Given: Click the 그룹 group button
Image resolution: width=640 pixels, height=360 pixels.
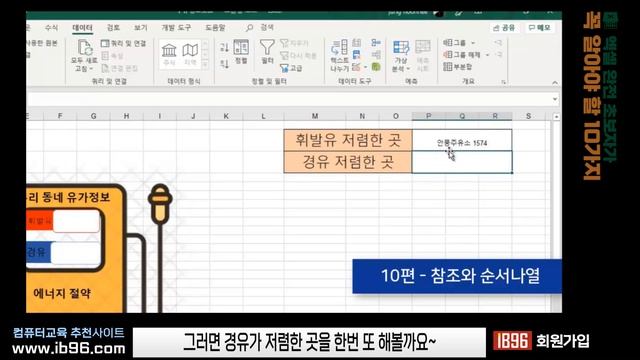Looking at the screenshot, I should click(x=455, y=42).
